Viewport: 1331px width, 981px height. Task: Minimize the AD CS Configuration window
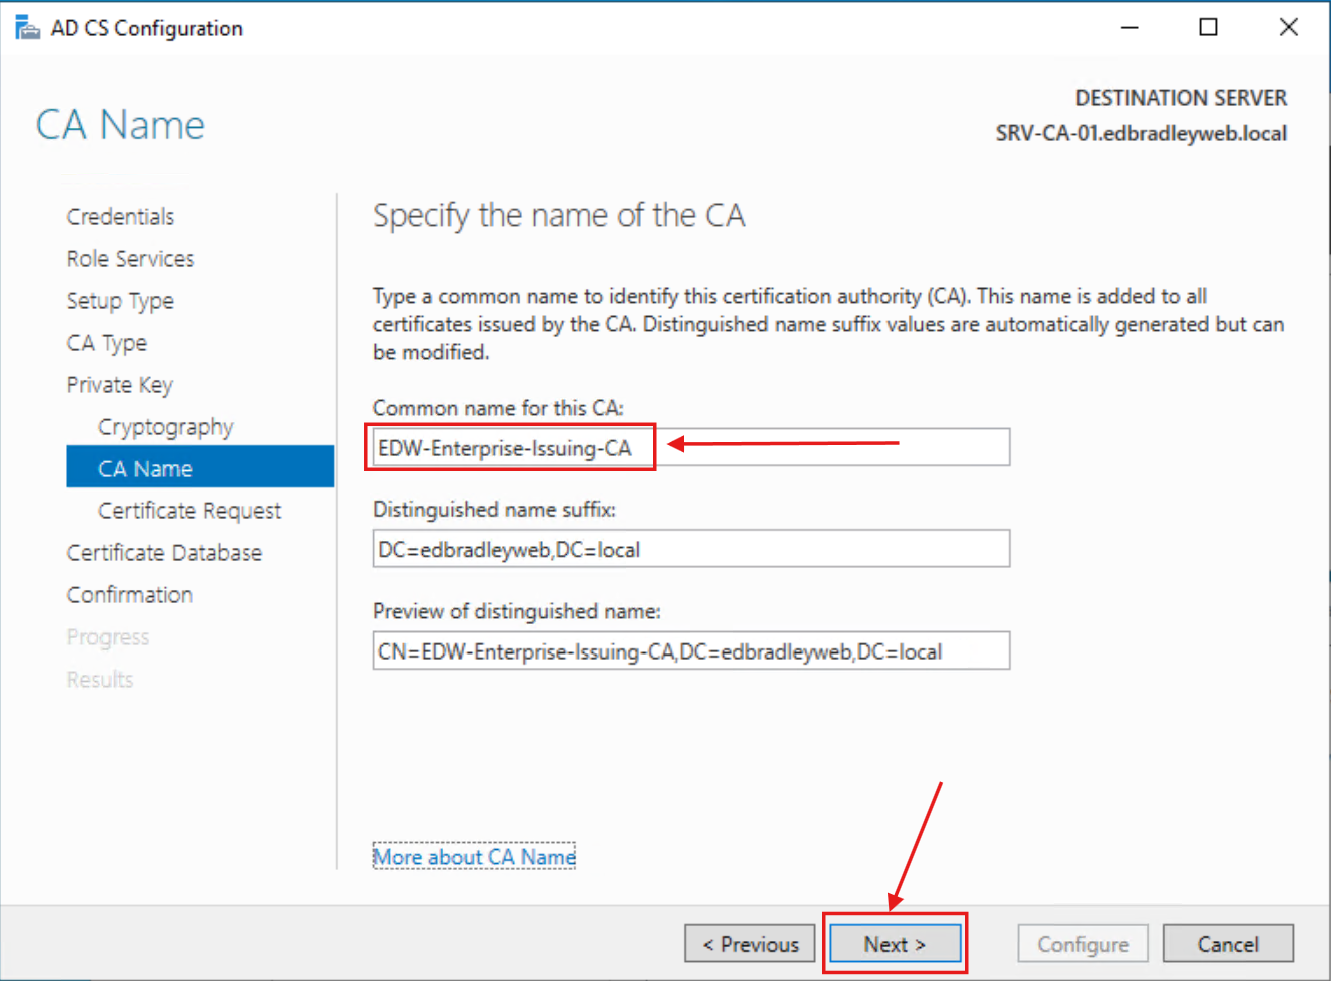[1129, 27]
